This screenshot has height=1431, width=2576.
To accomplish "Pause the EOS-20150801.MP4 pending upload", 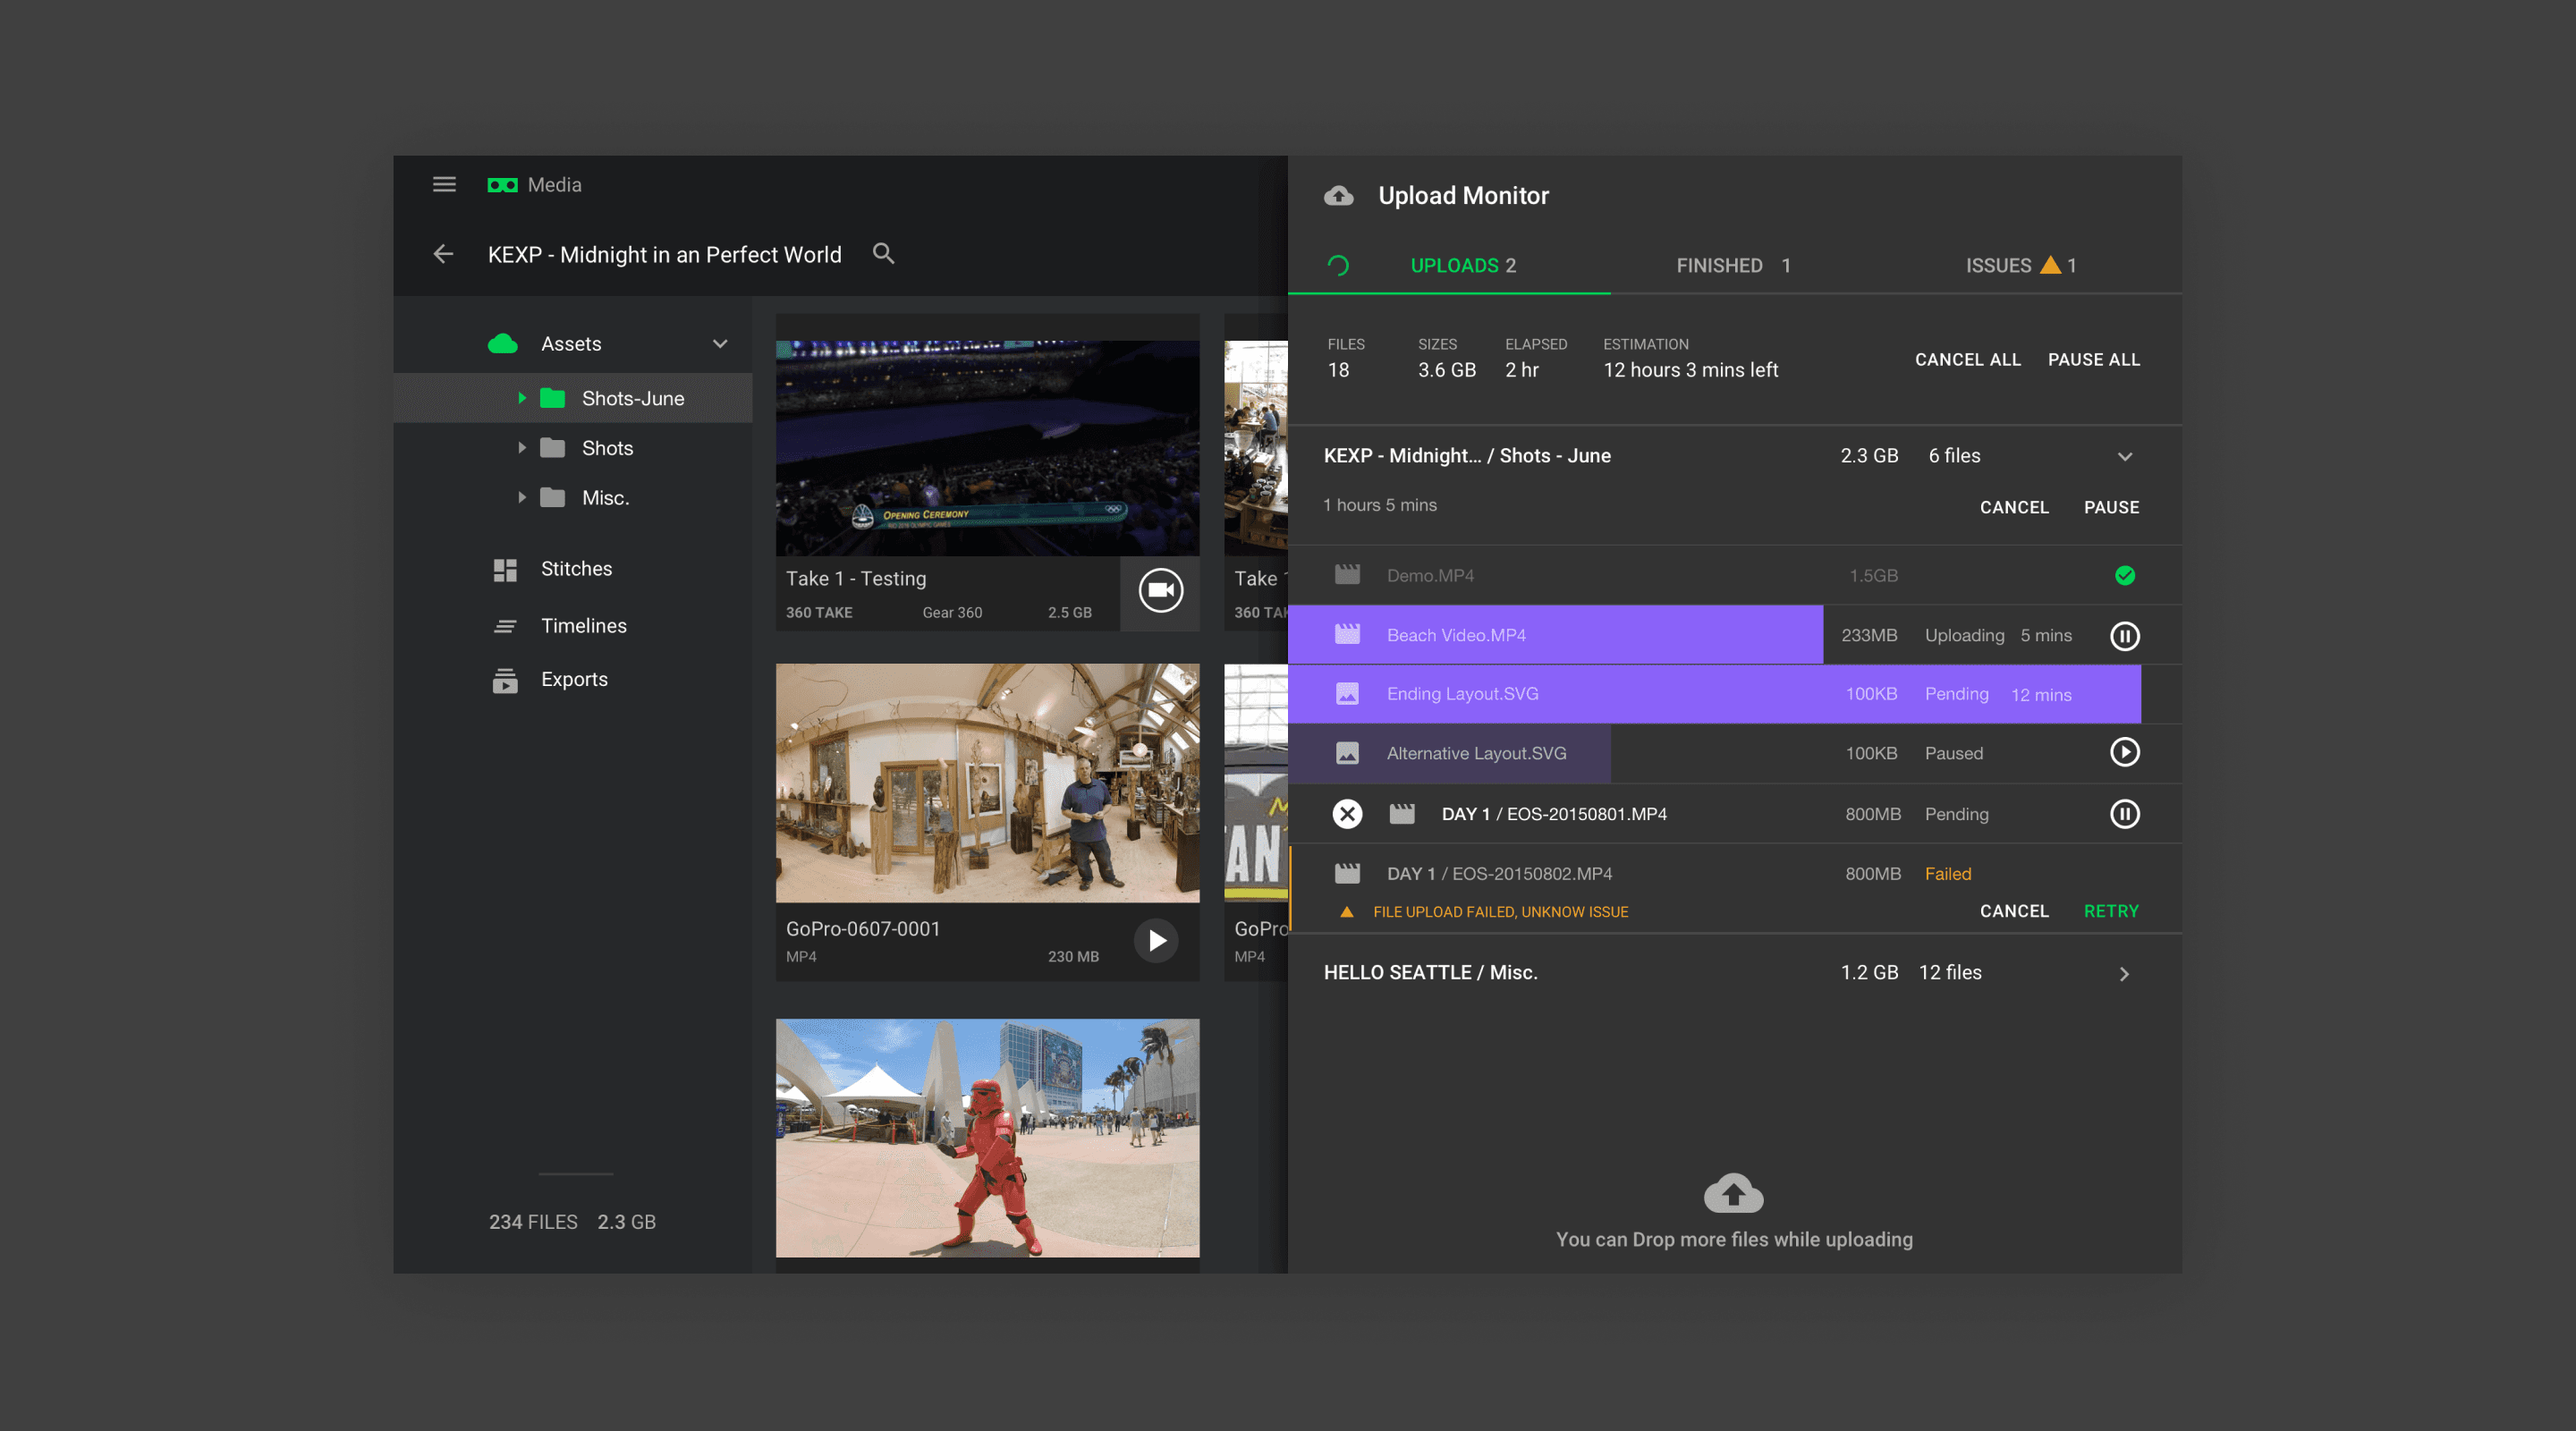I will coord(2125,813).
